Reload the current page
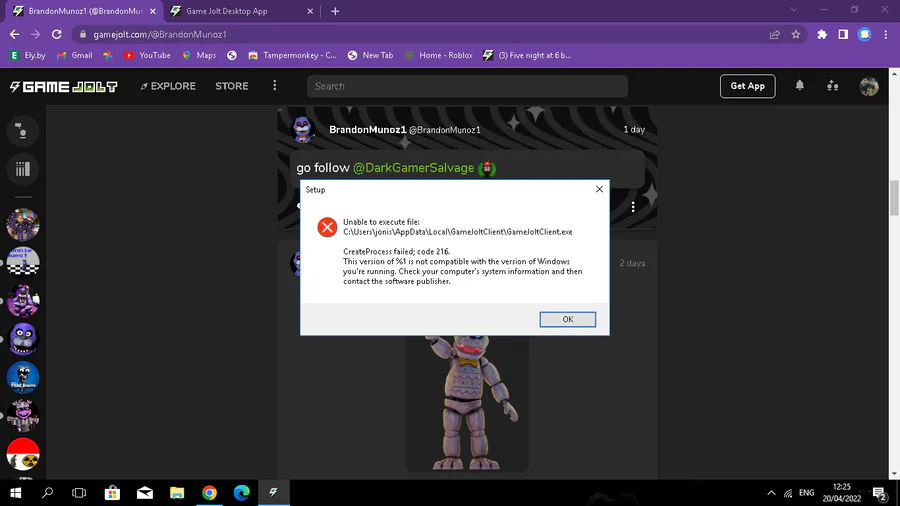900x506 pixels. [x=56, y=34]
